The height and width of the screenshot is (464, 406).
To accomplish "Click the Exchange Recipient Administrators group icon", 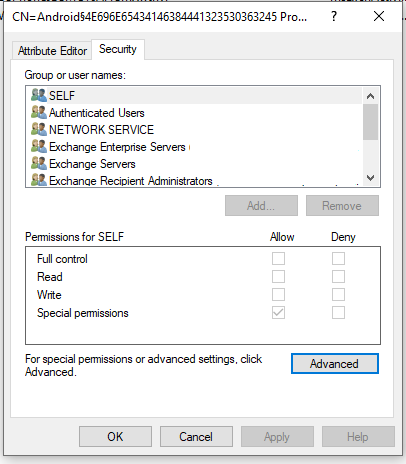I will point(39,180).
